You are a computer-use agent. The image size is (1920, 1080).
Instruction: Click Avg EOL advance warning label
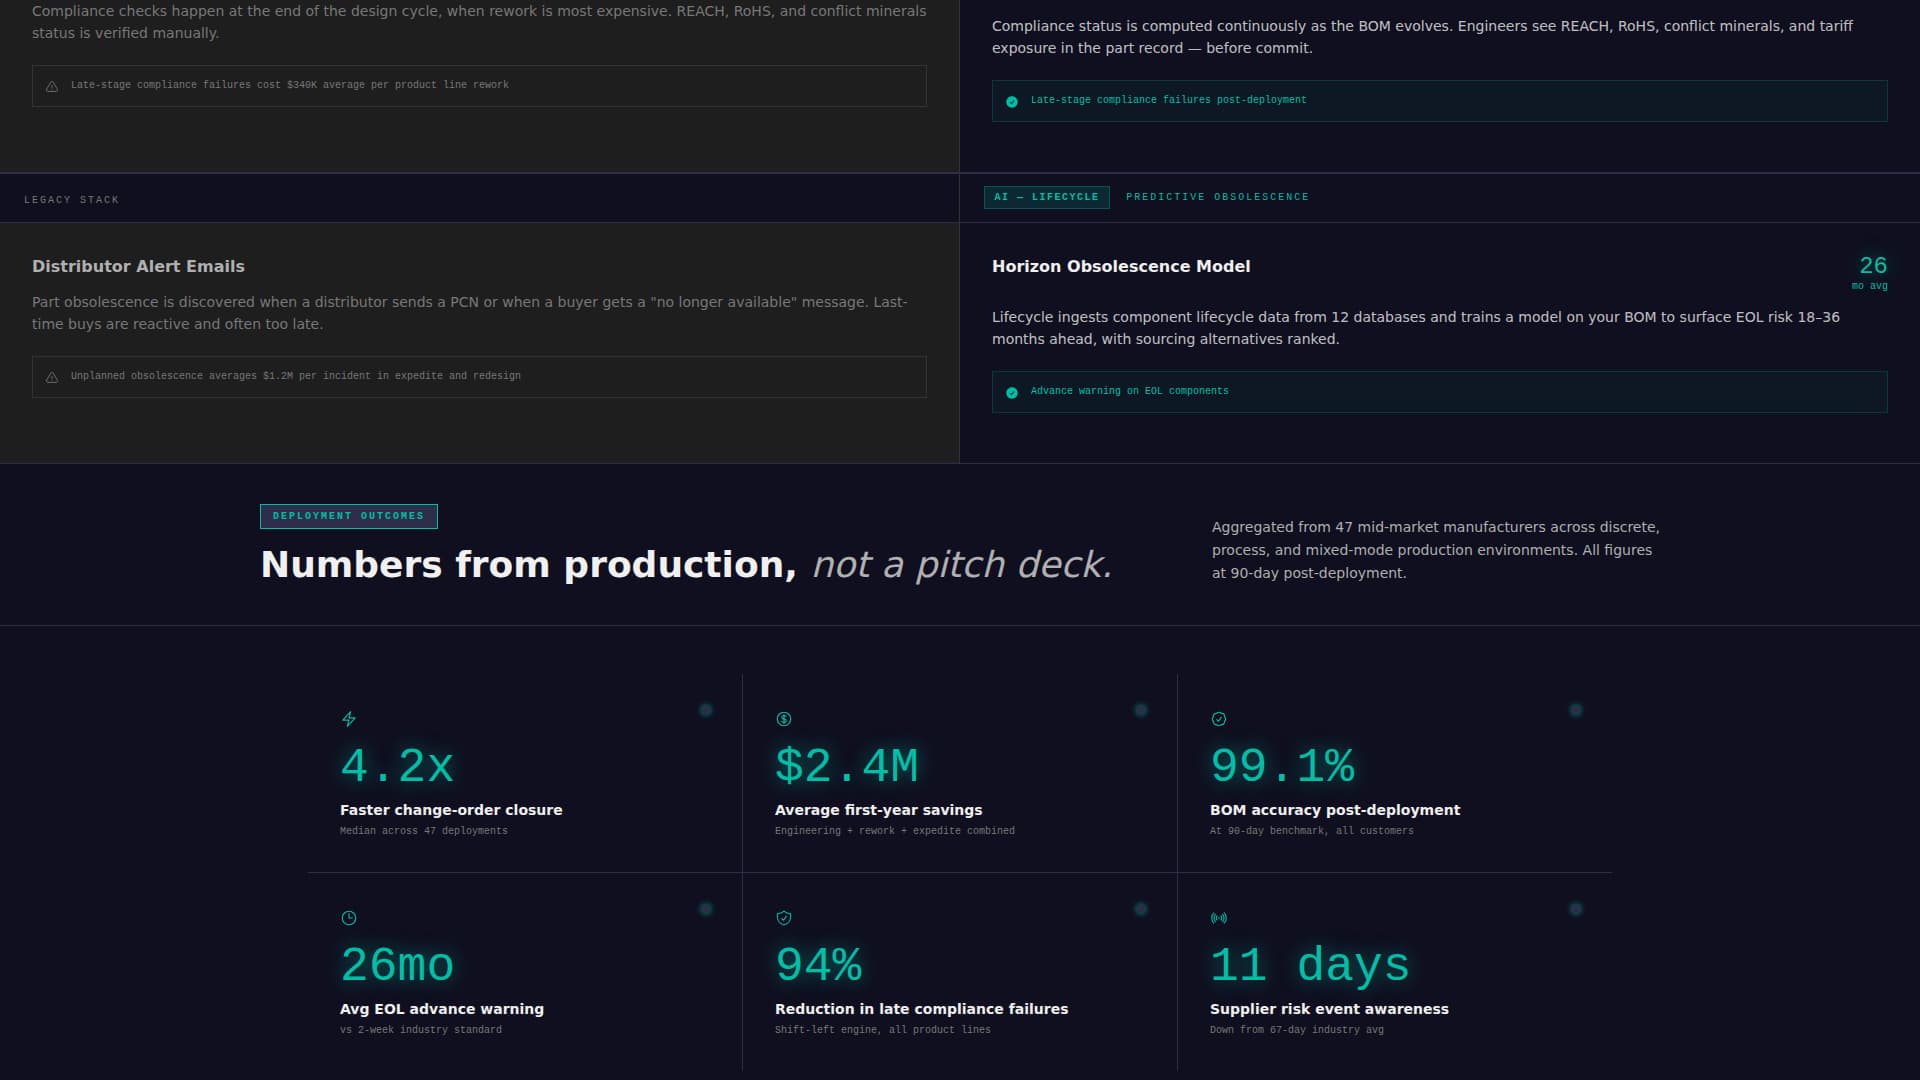coord(442,1009)
